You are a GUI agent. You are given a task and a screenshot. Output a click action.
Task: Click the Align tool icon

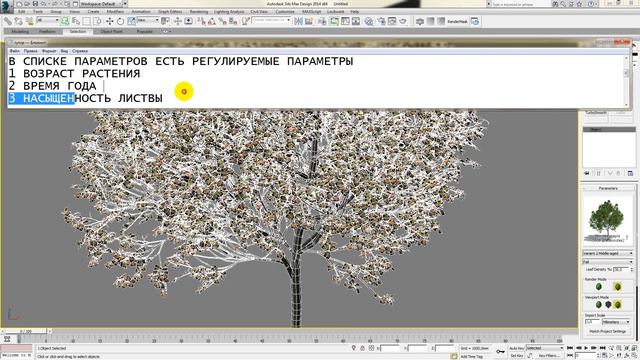coord(309,21)
